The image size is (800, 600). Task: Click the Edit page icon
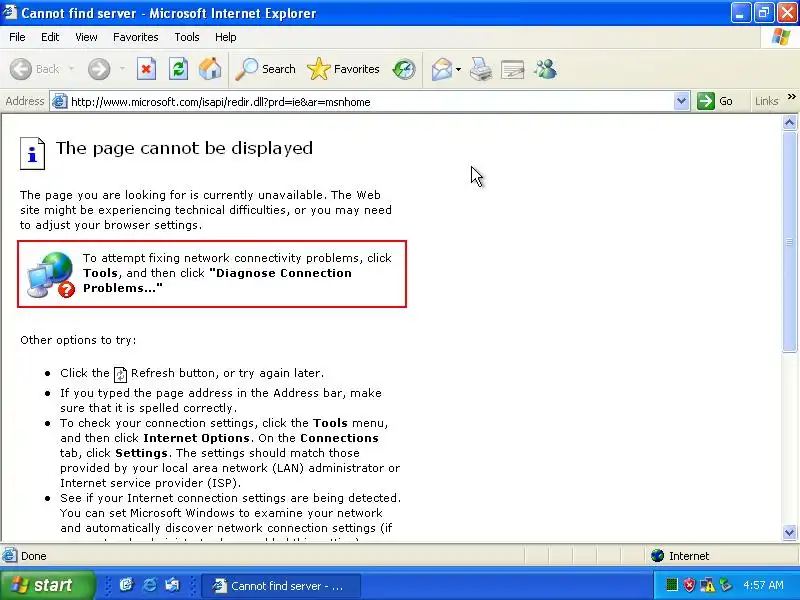513,69
